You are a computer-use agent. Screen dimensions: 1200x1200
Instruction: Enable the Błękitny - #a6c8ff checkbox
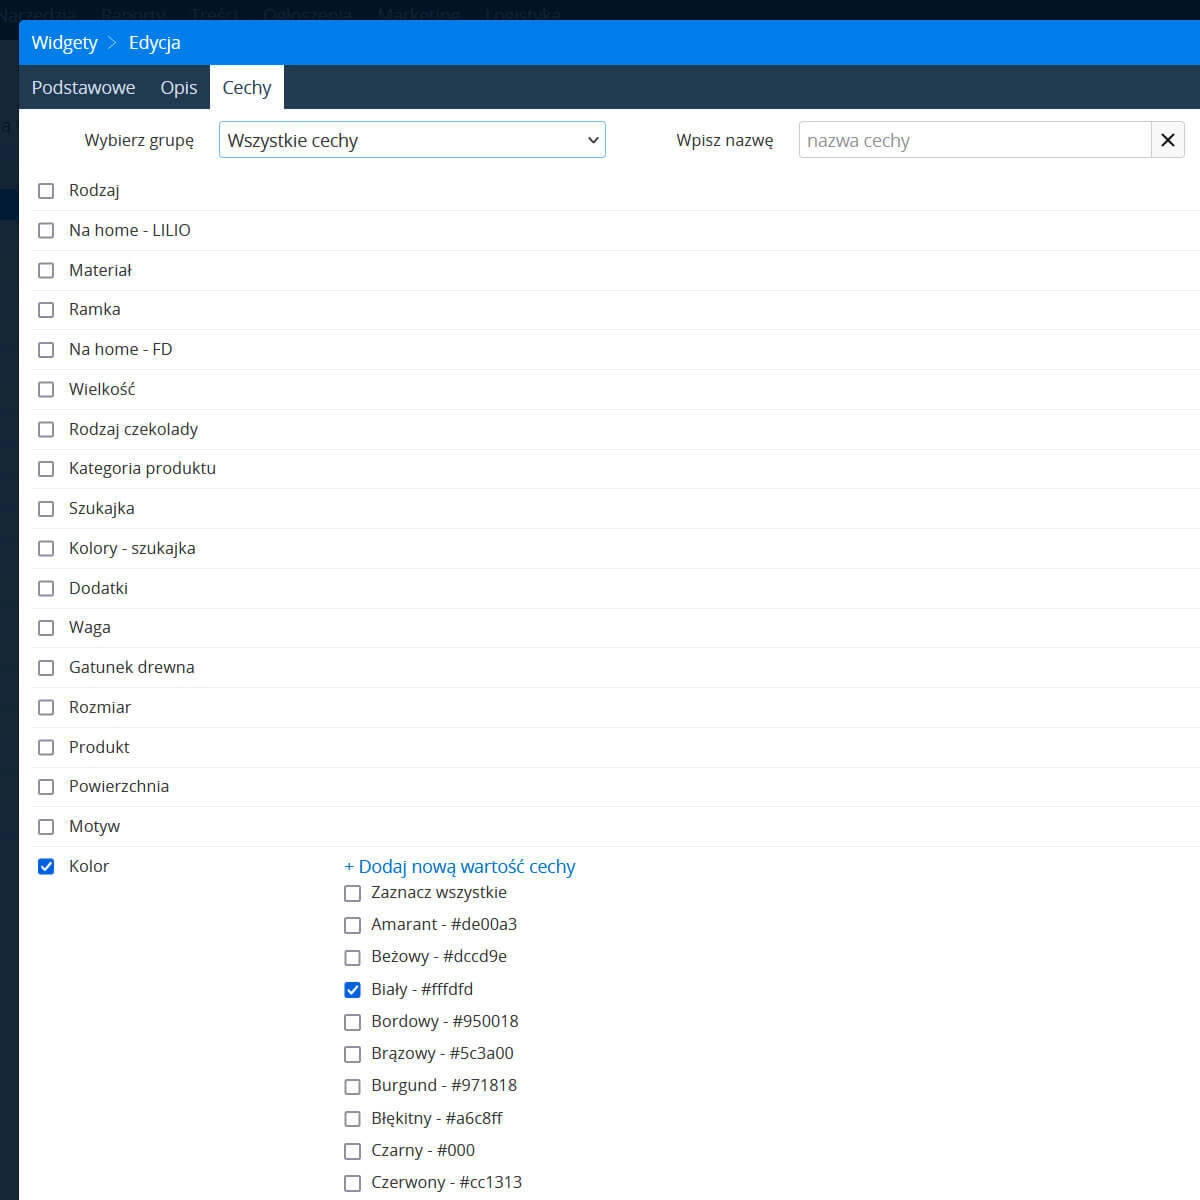[x=352, y=1119]
